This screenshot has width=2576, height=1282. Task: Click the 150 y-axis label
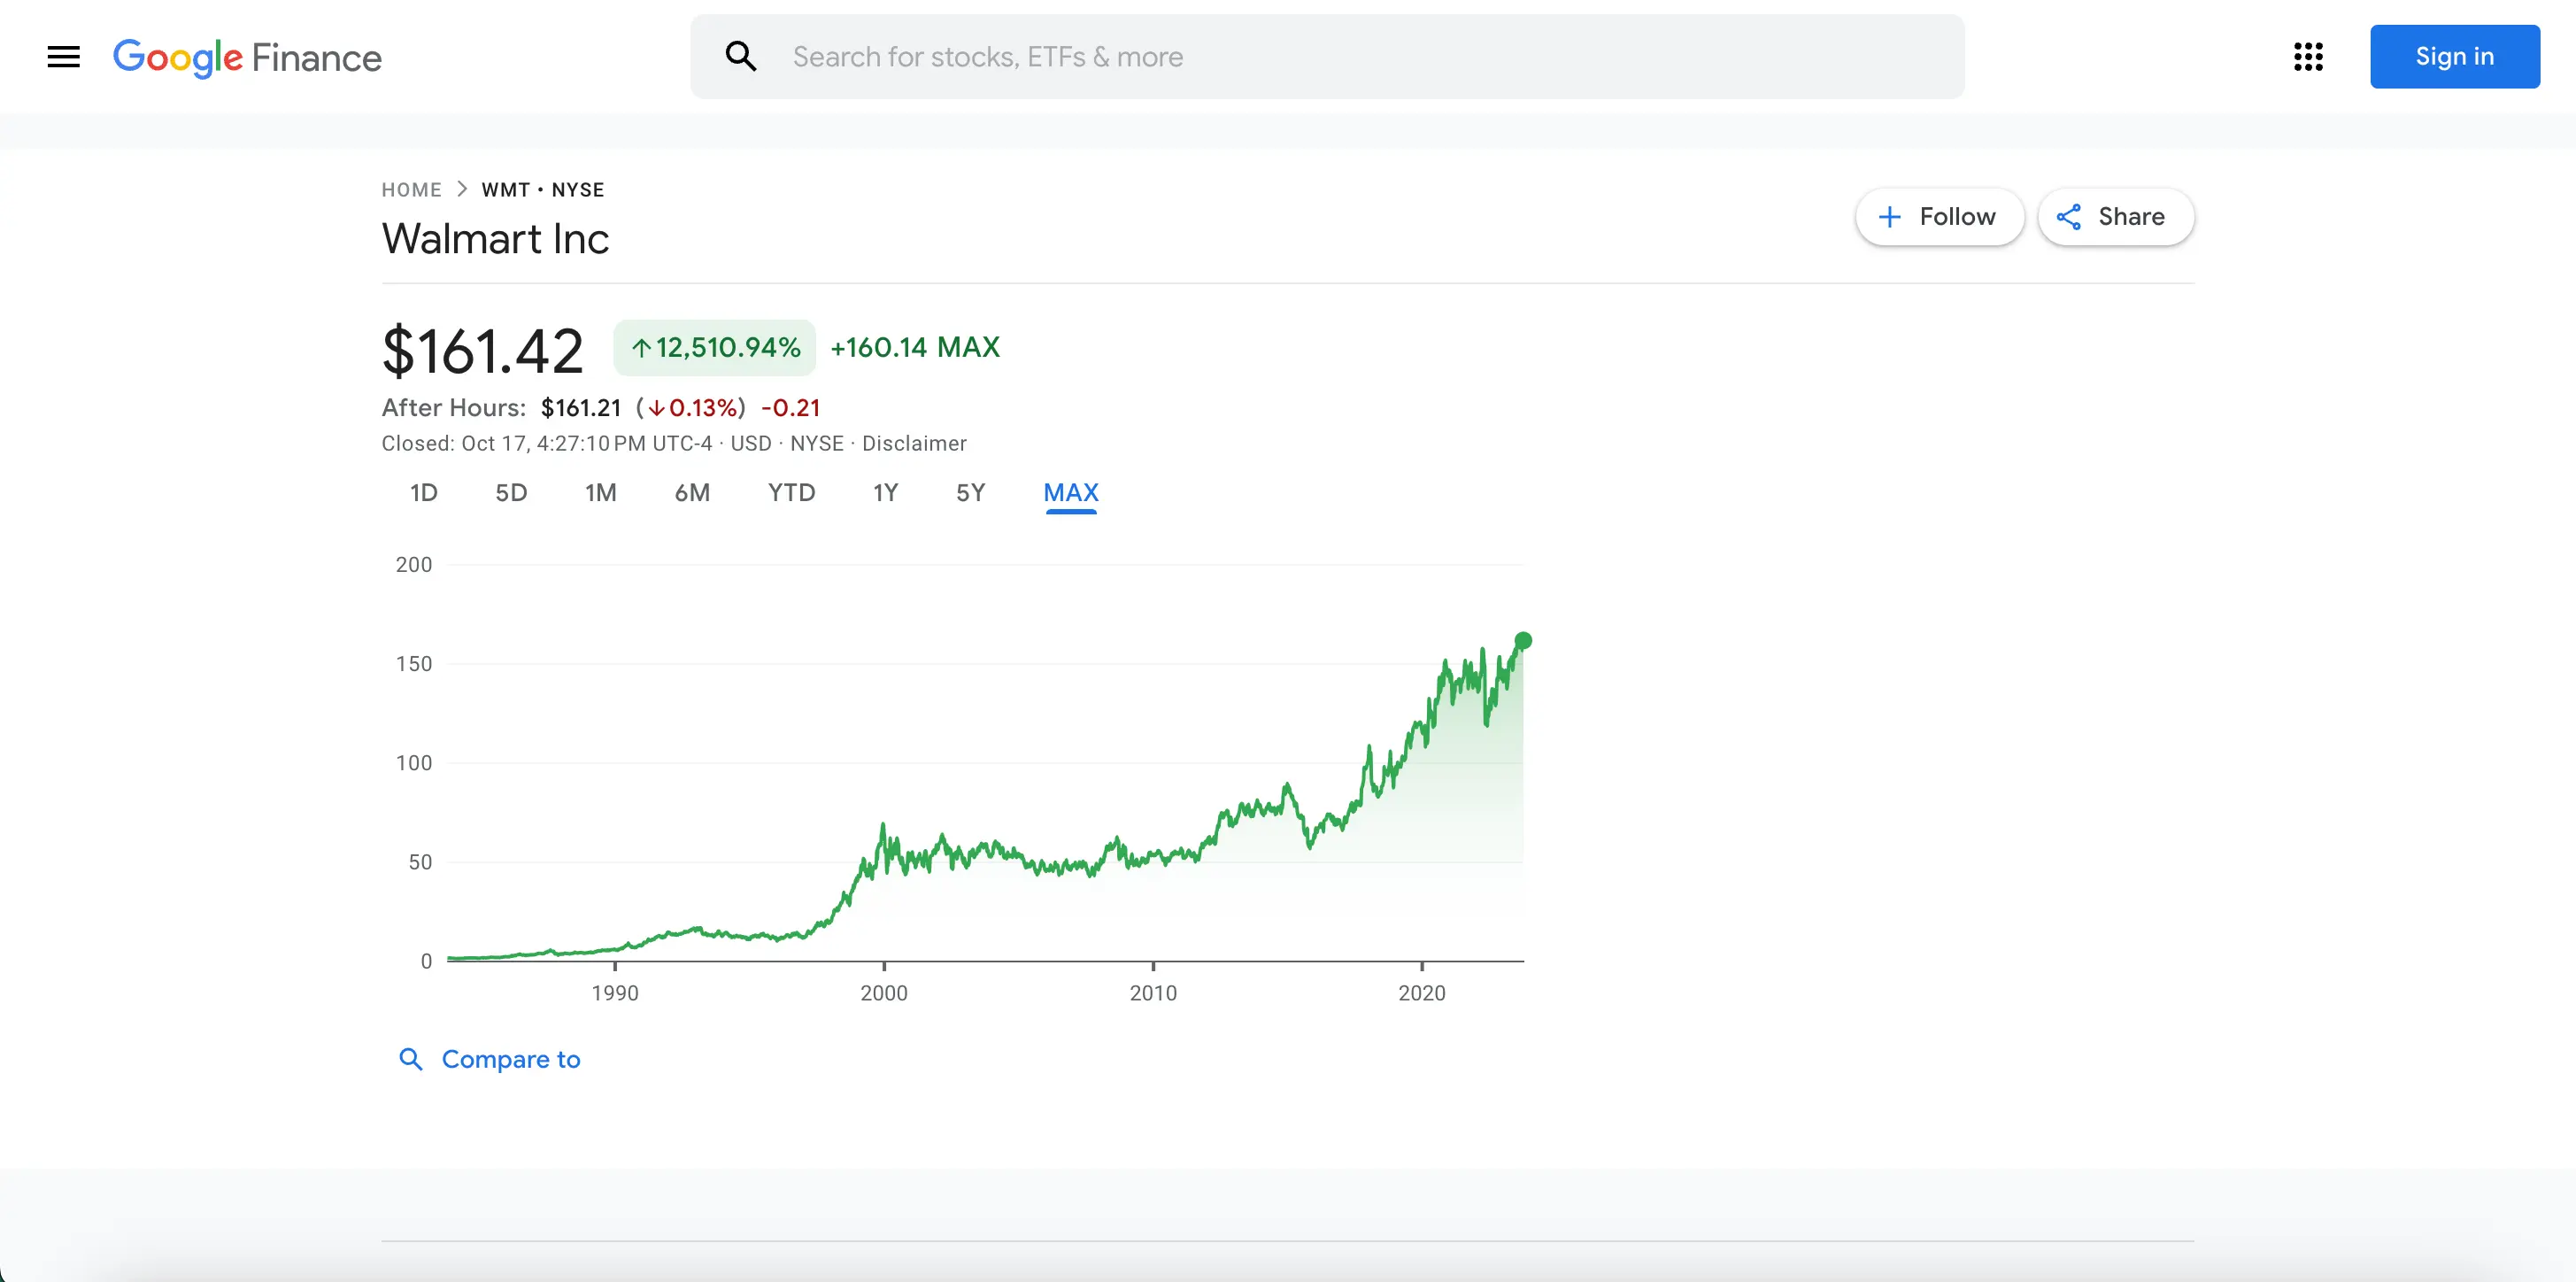(414, 664)
